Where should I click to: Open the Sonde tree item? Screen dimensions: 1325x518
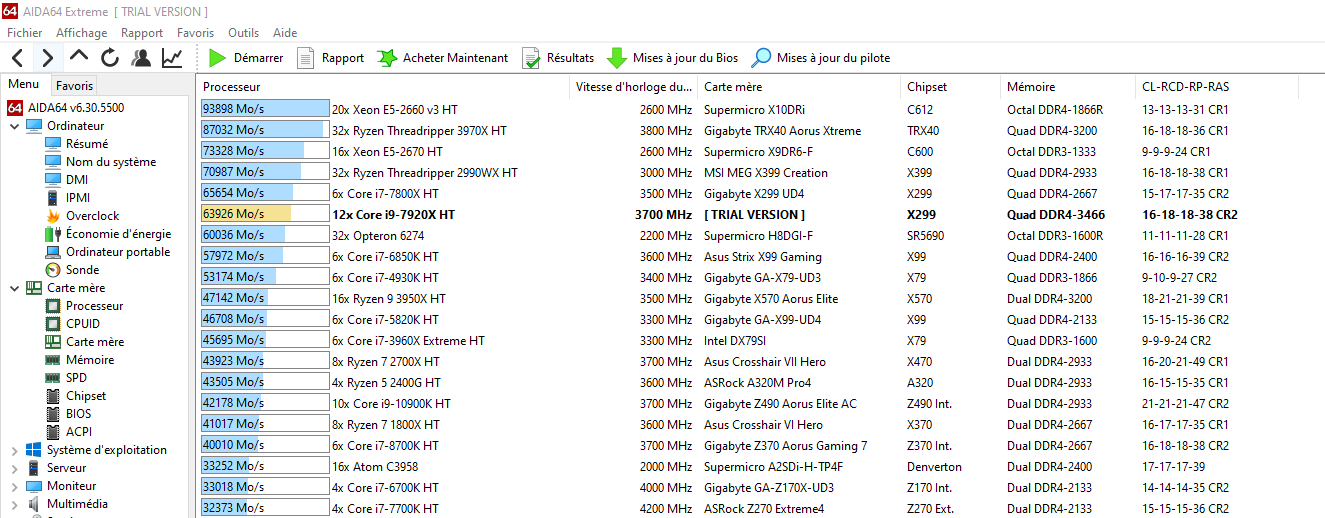tap(82, 270)
